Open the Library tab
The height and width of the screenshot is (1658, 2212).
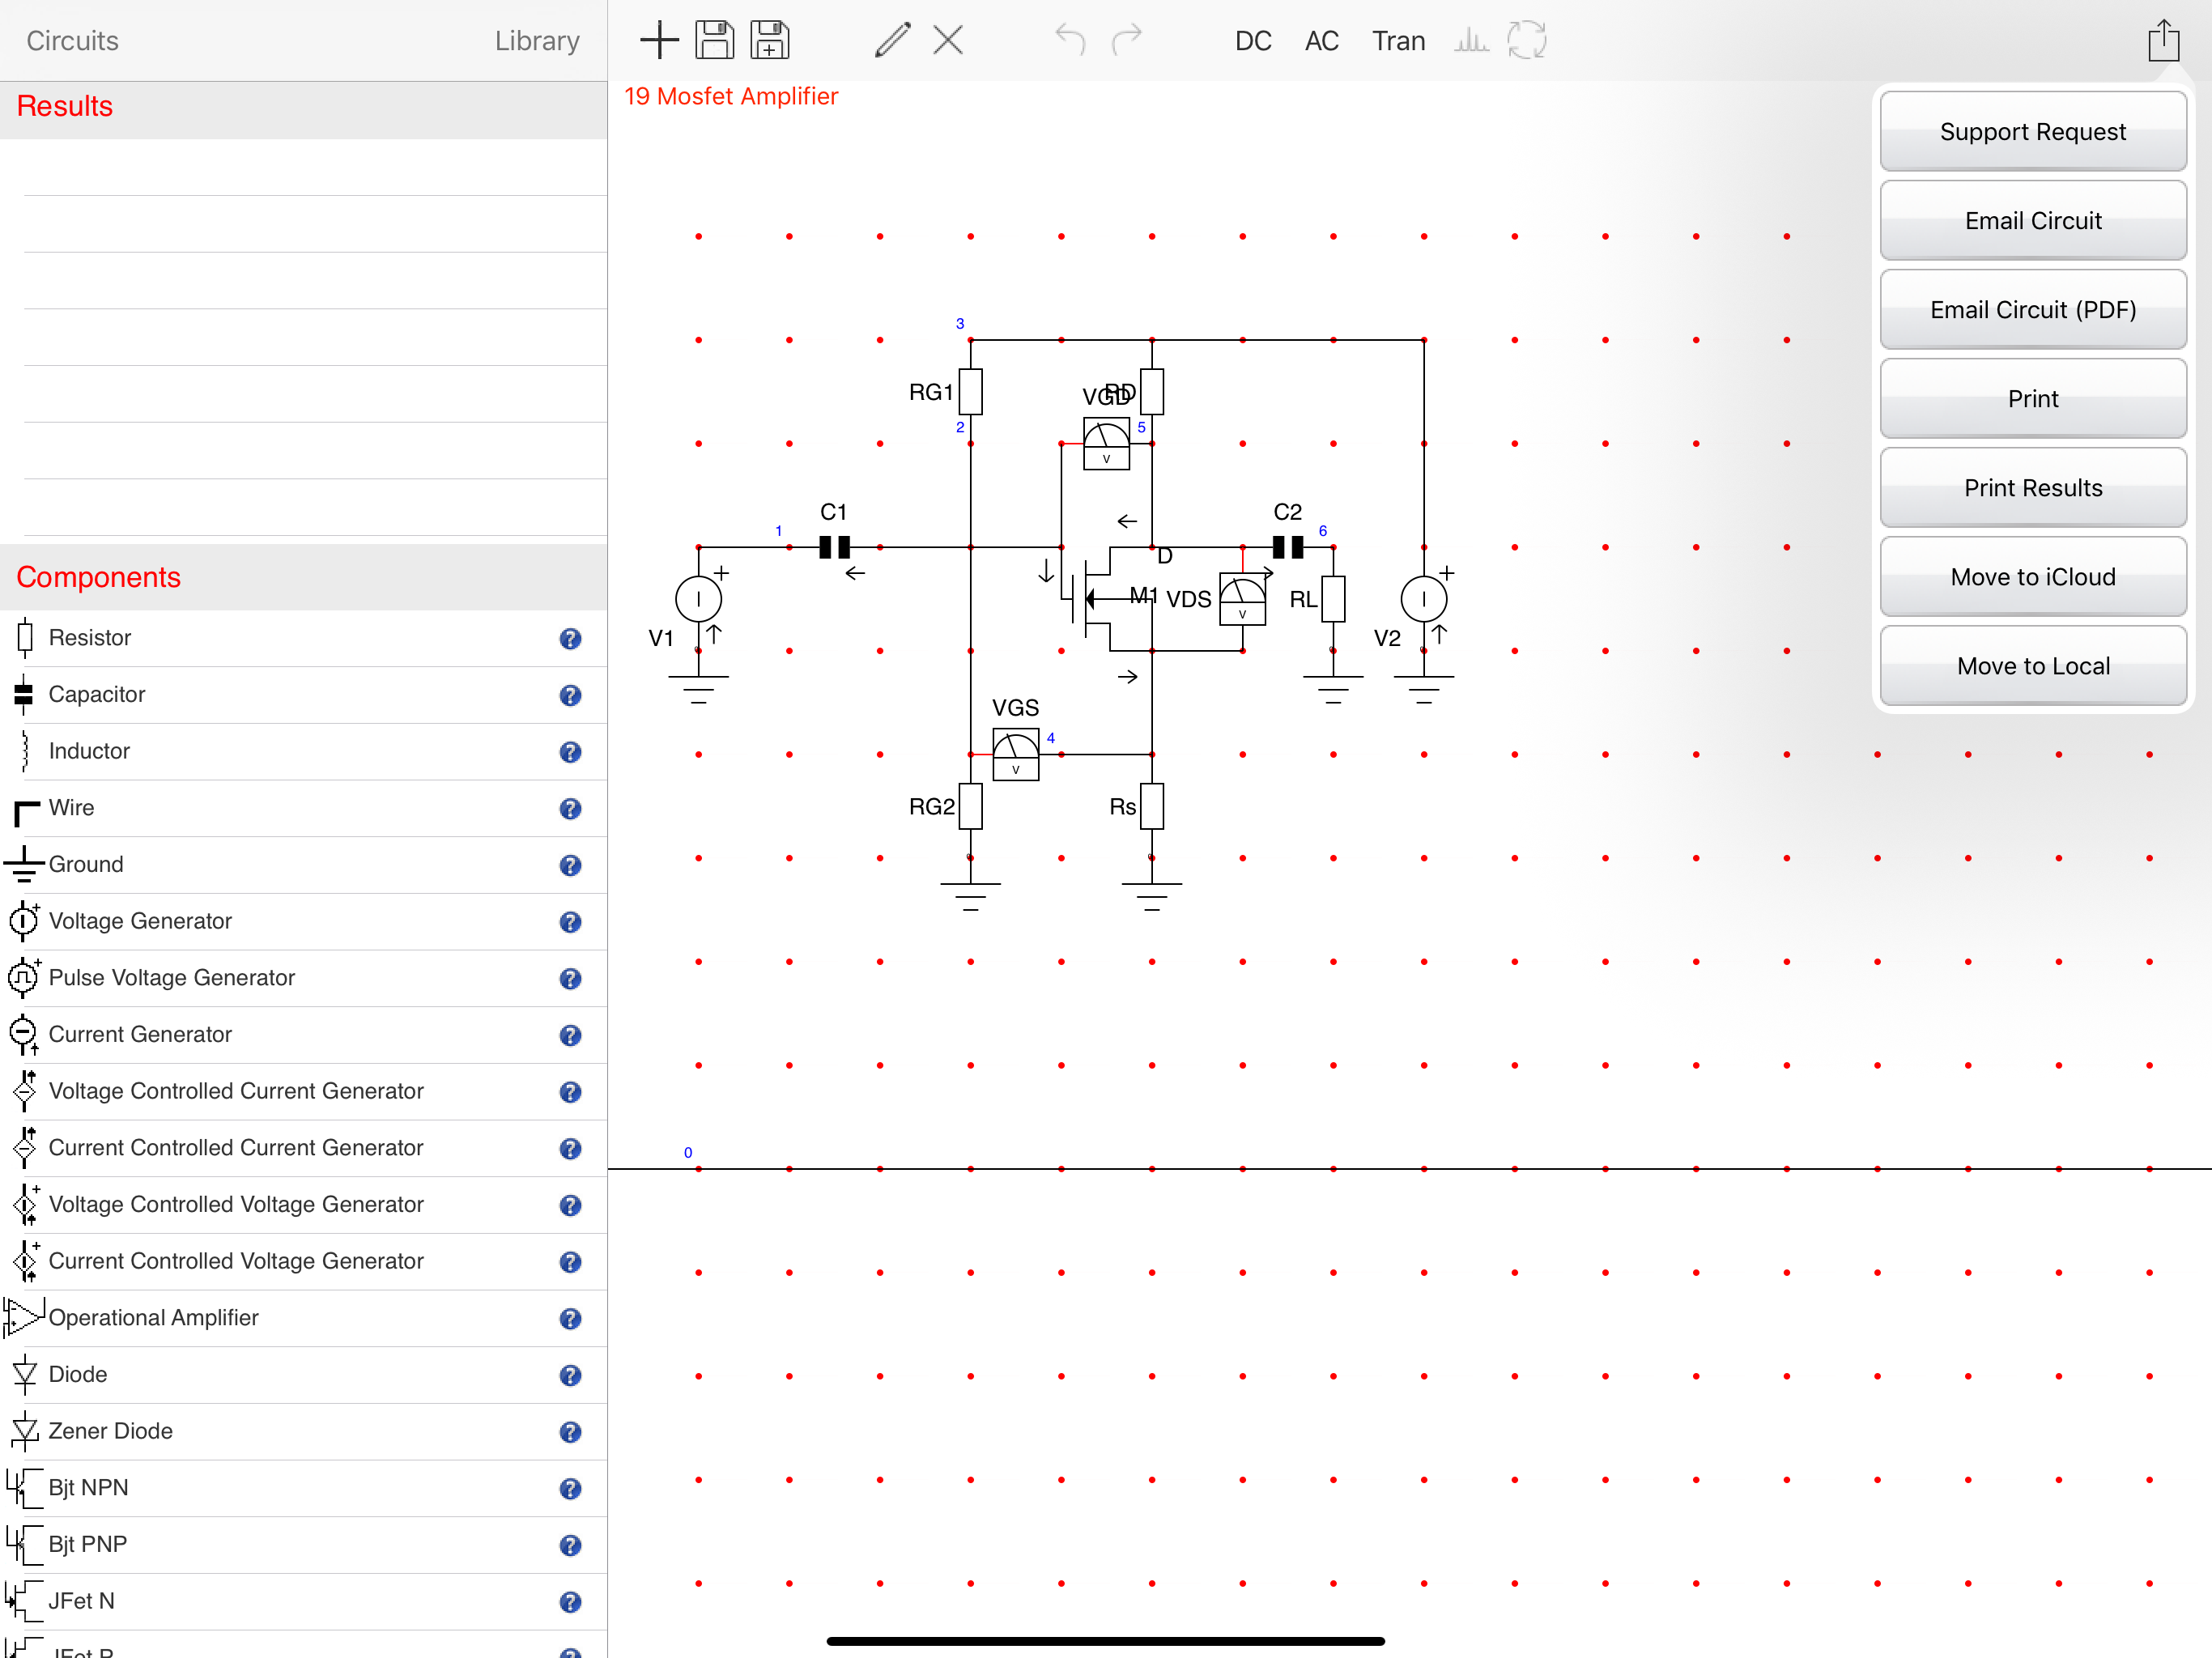[537, 41]
